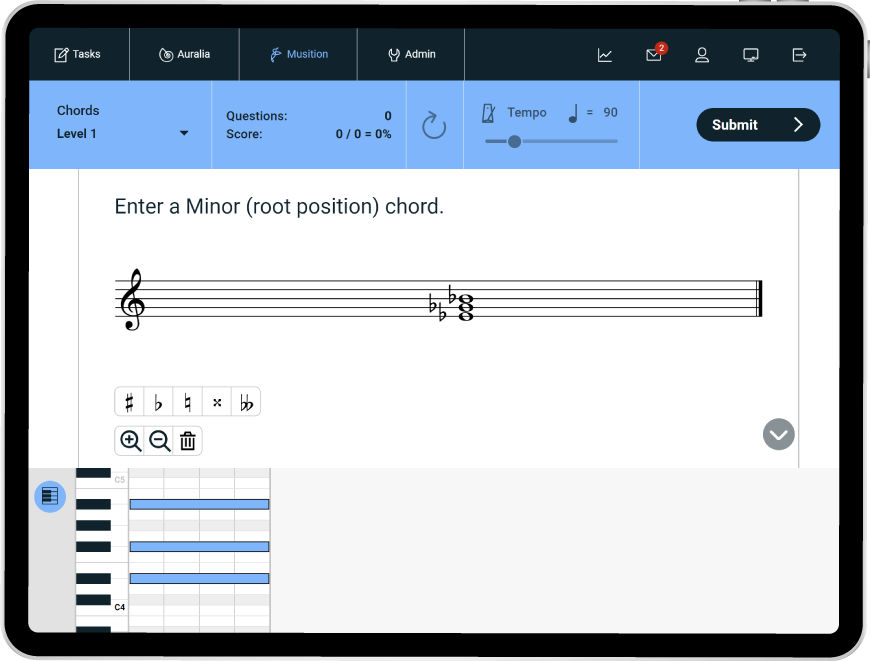871x661 pixels.
Task: Switch to the Auralia tab
Action: coord(184,55)
